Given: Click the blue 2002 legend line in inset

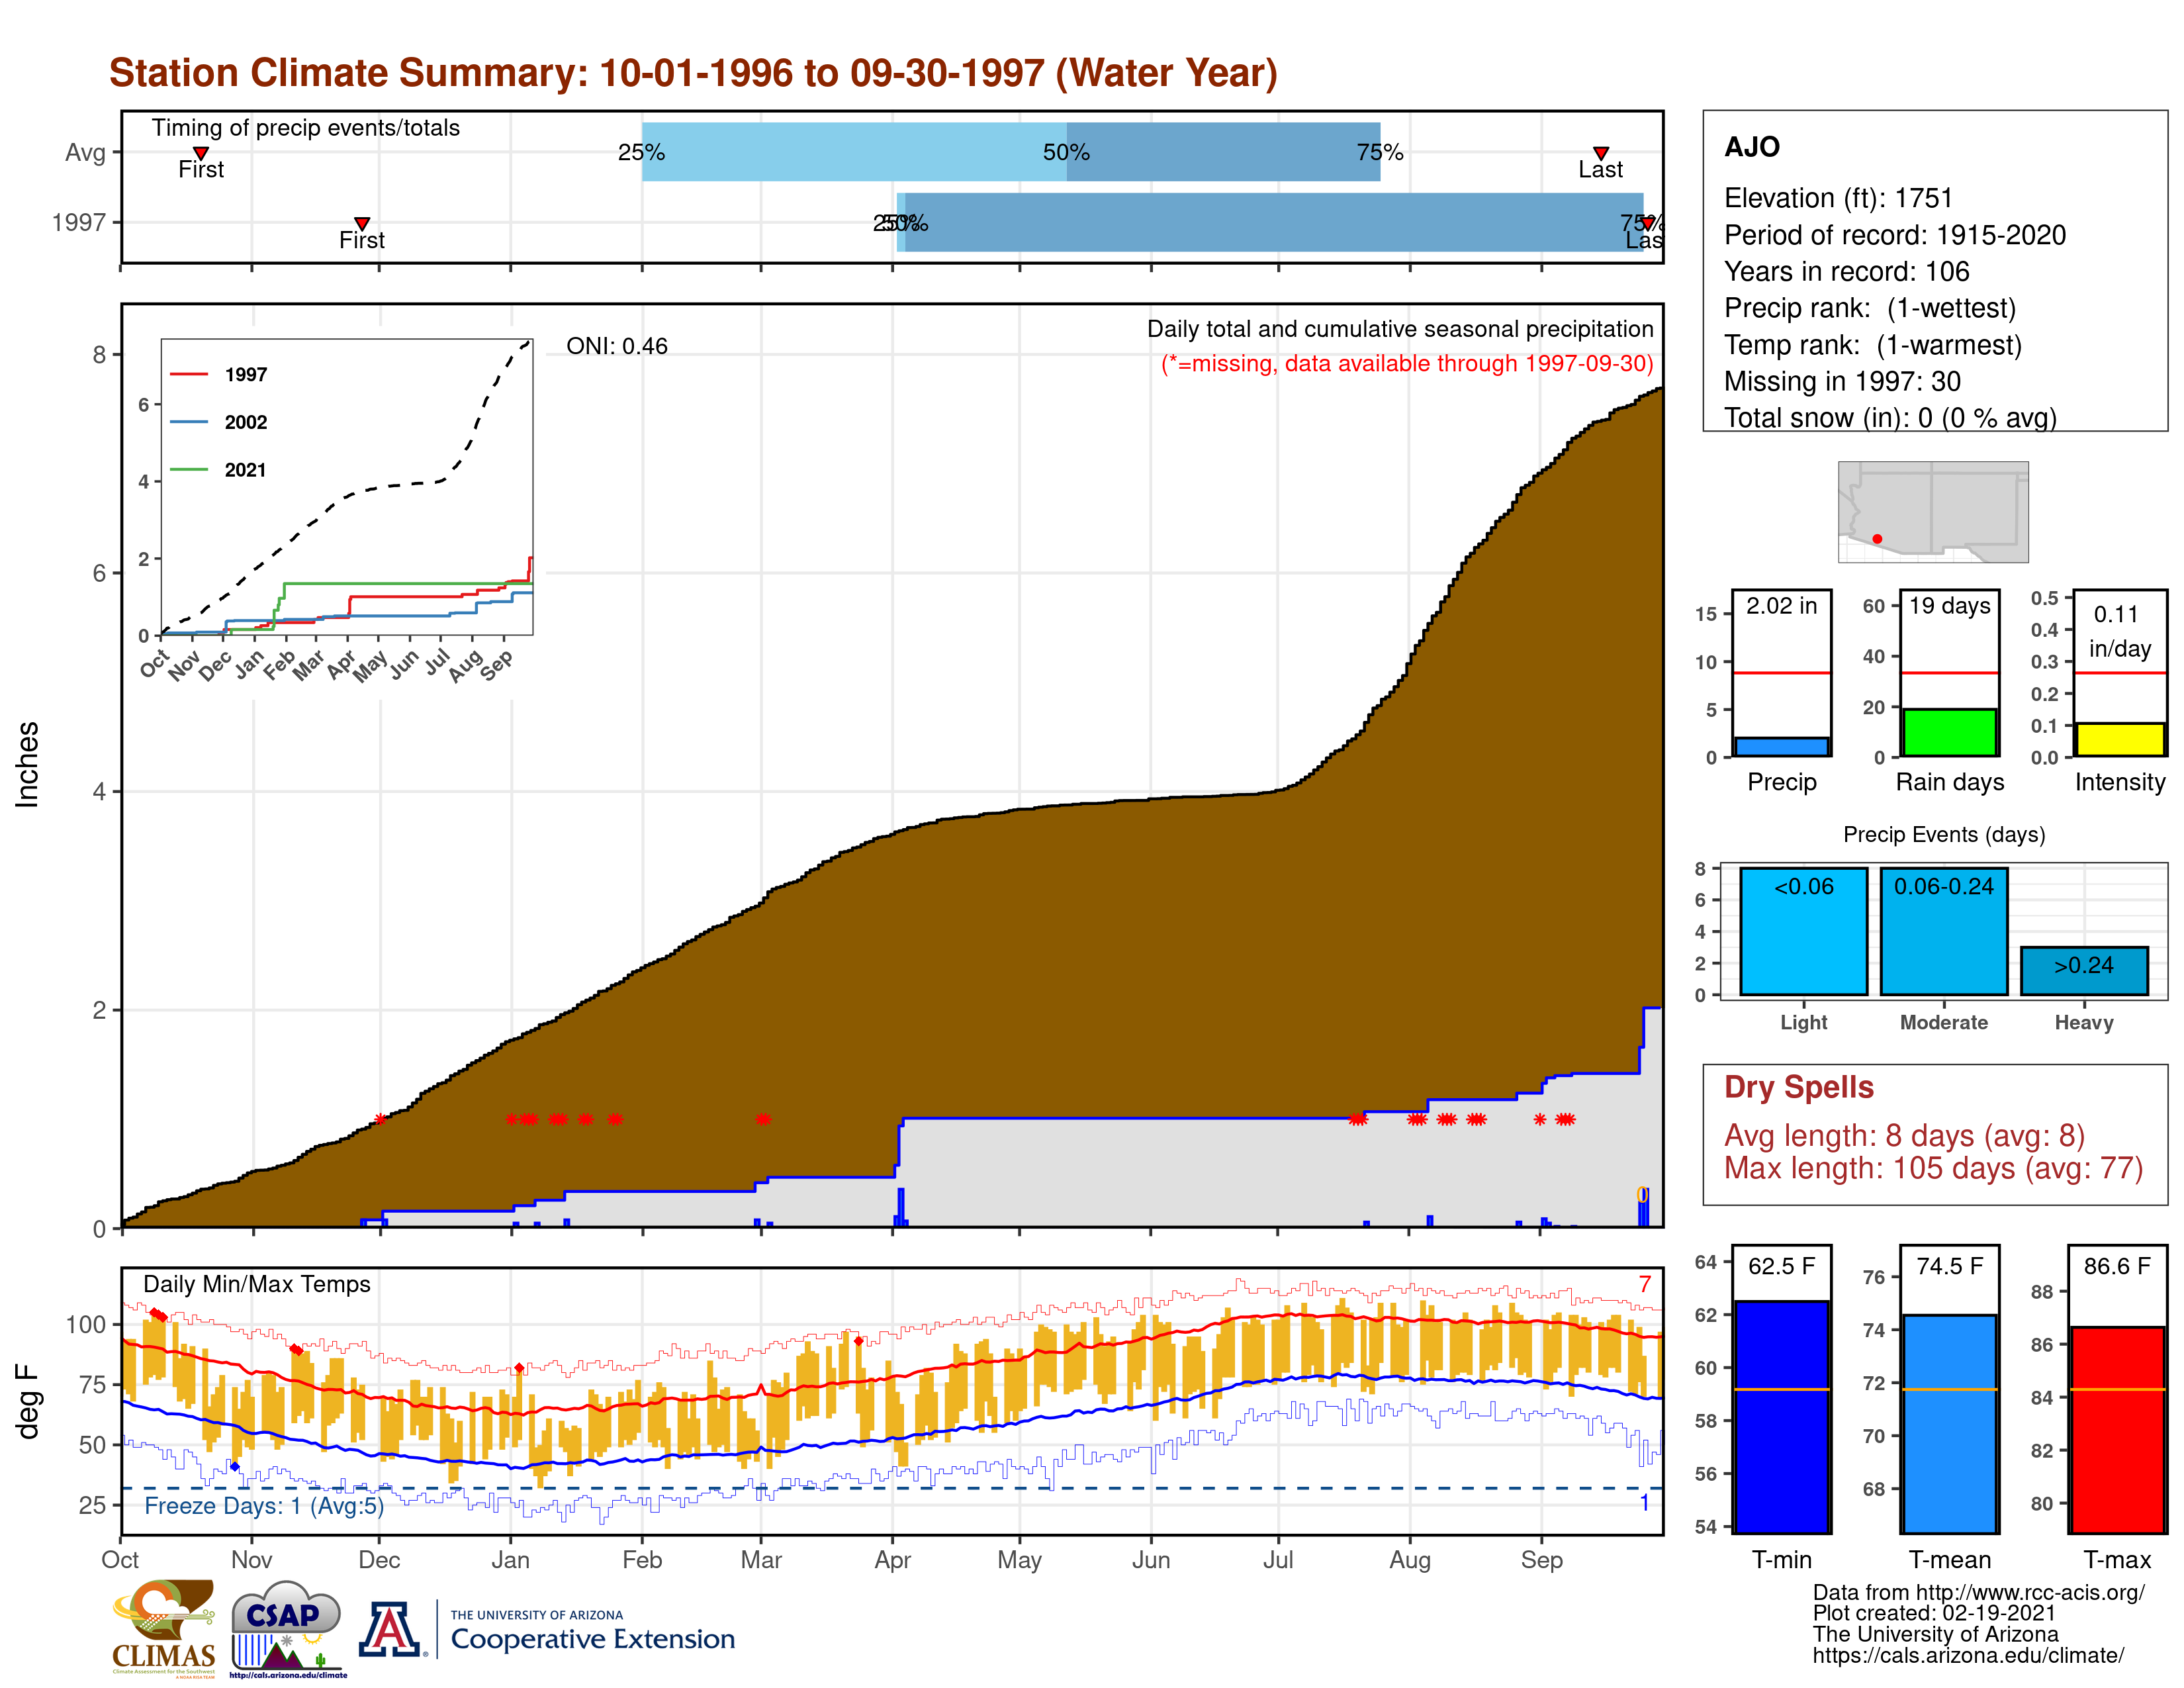Looking at the screenshot, I should click(x=188, y=422).
